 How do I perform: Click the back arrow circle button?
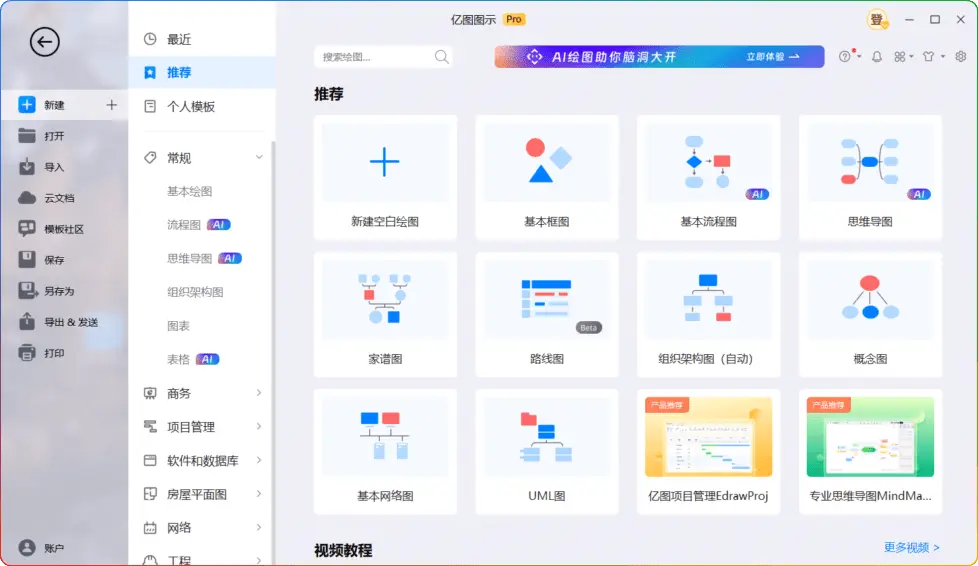pyautogui.click(x=45, y=41)
